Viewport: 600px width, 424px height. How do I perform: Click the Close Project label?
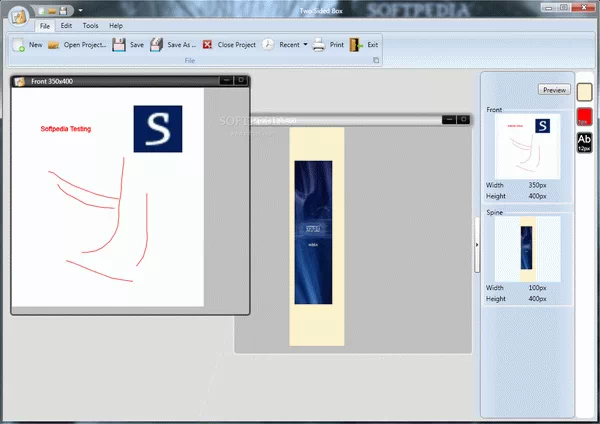tap(236, 45)
